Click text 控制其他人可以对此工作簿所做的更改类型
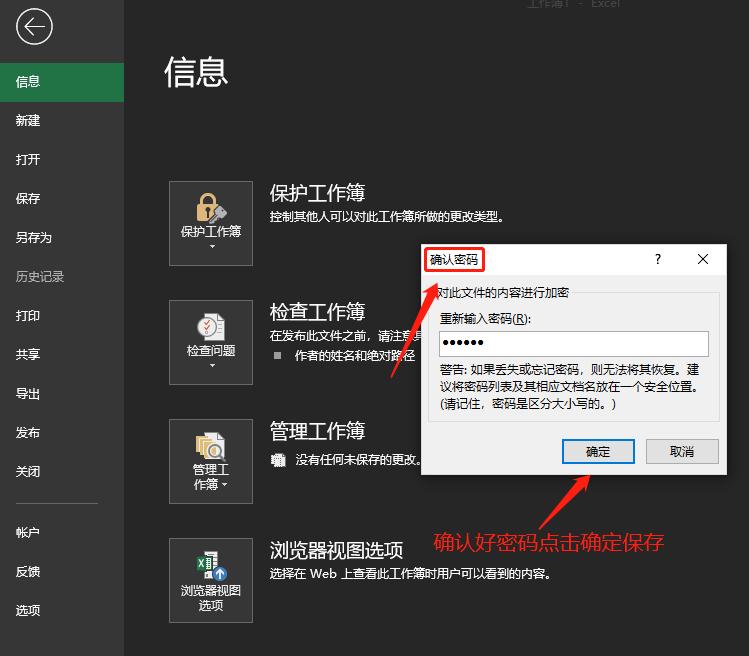749x656 pixels. 386,217
